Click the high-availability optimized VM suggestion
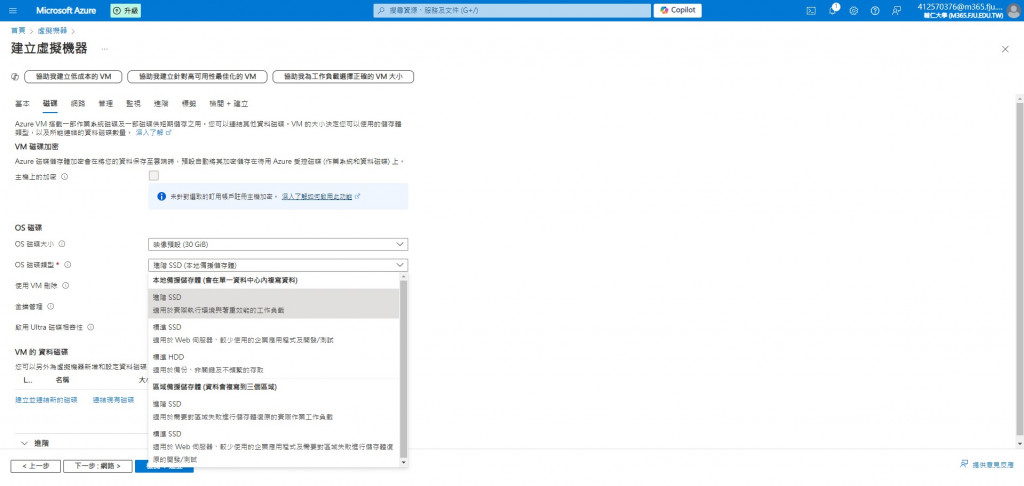Screen dimensions: 1024x486 click(x=198, y=77)
